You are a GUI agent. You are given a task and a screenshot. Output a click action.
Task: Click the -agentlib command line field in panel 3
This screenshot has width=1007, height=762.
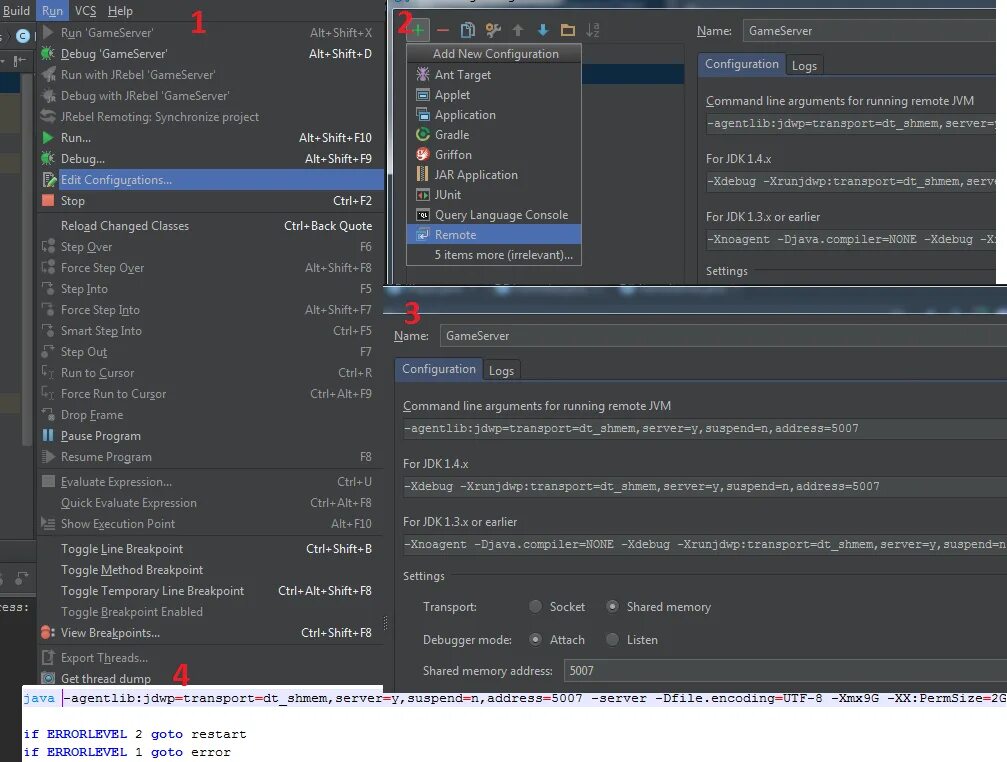(705, 428)
